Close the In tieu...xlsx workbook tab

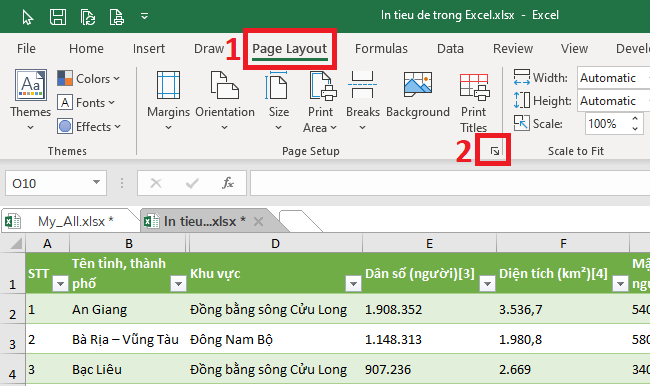click(258, 221)
